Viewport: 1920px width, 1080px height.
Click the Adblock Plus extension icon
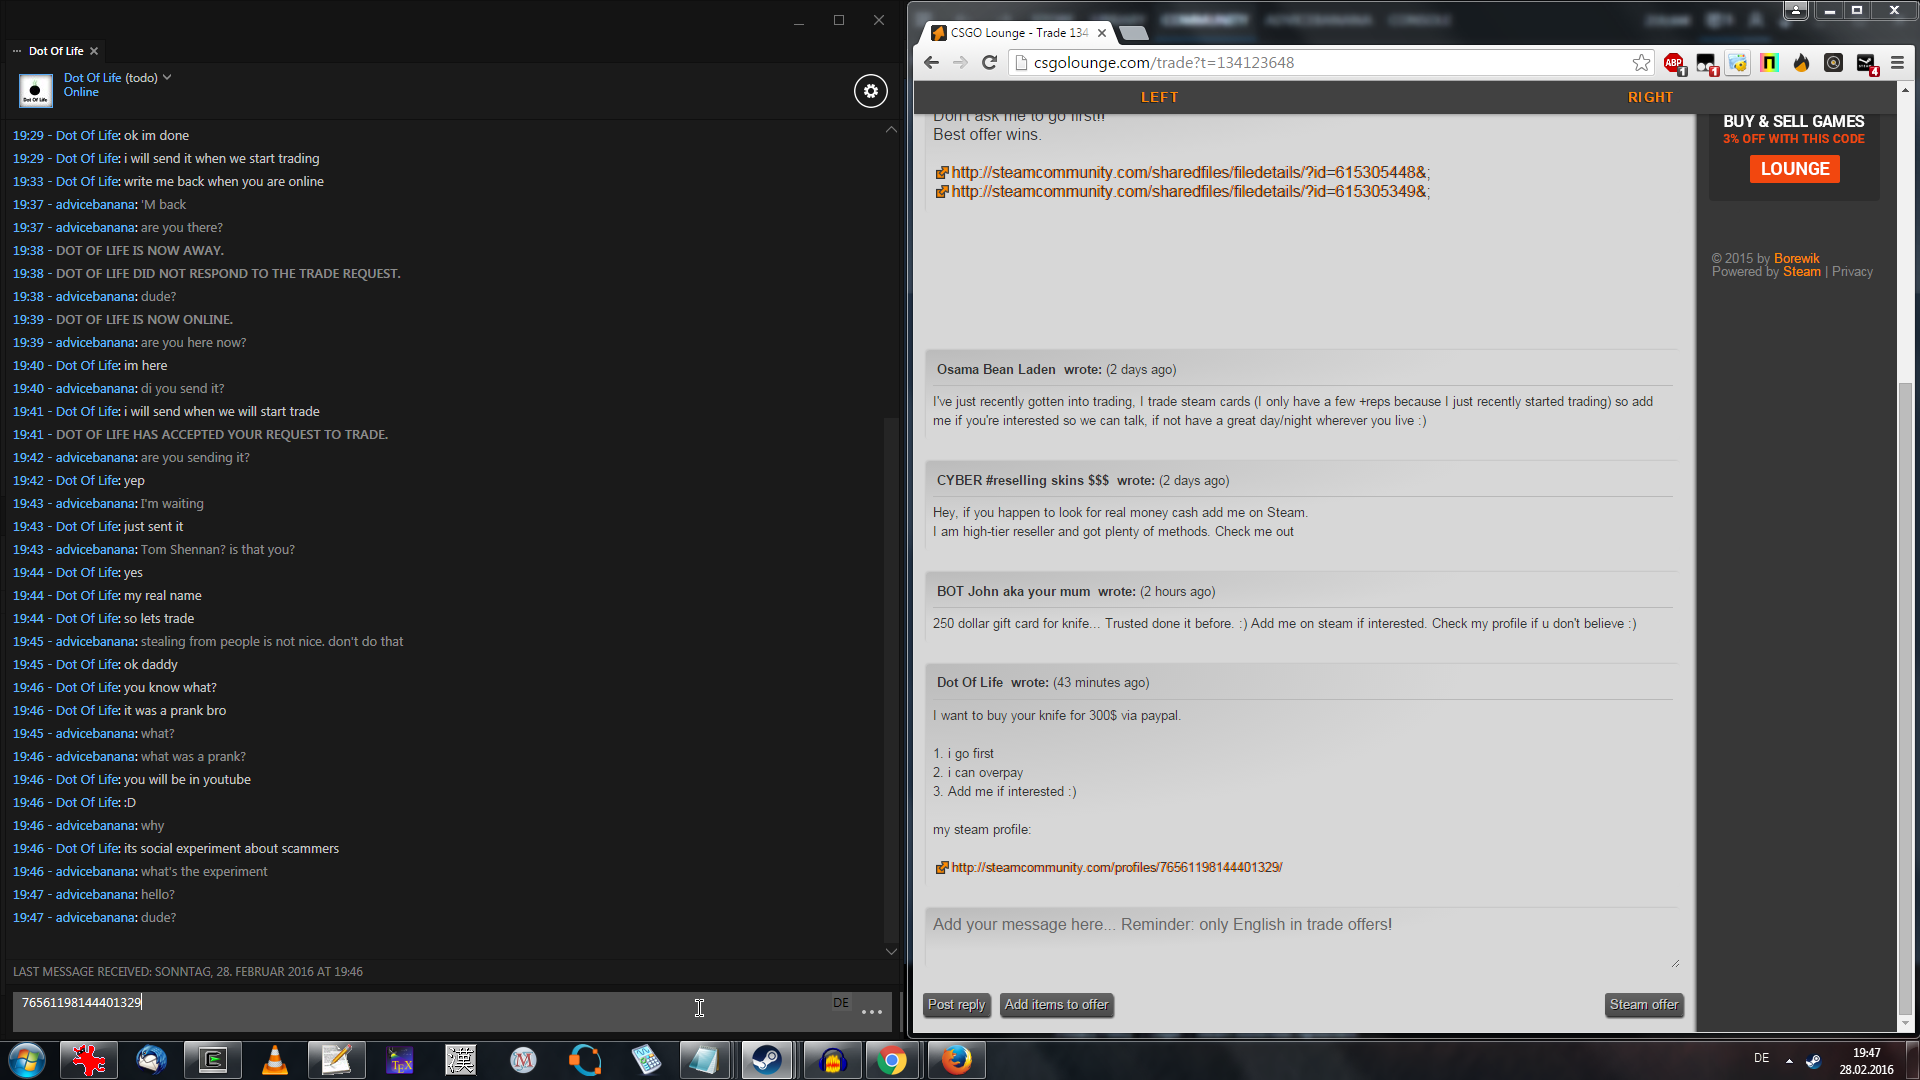1673,63
